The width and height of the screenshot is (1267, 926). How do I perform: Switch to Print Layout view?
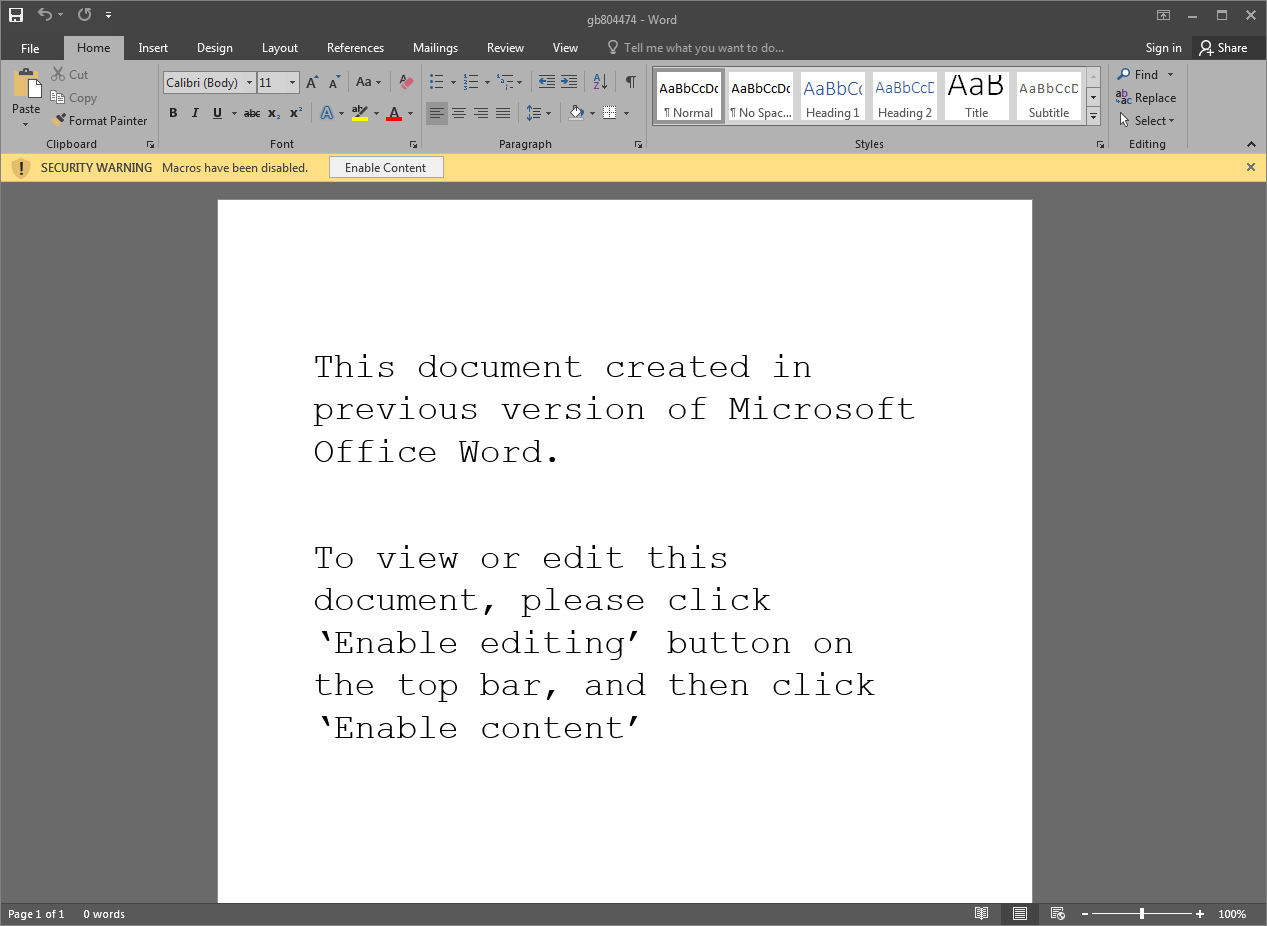(x=1020, y=914)
